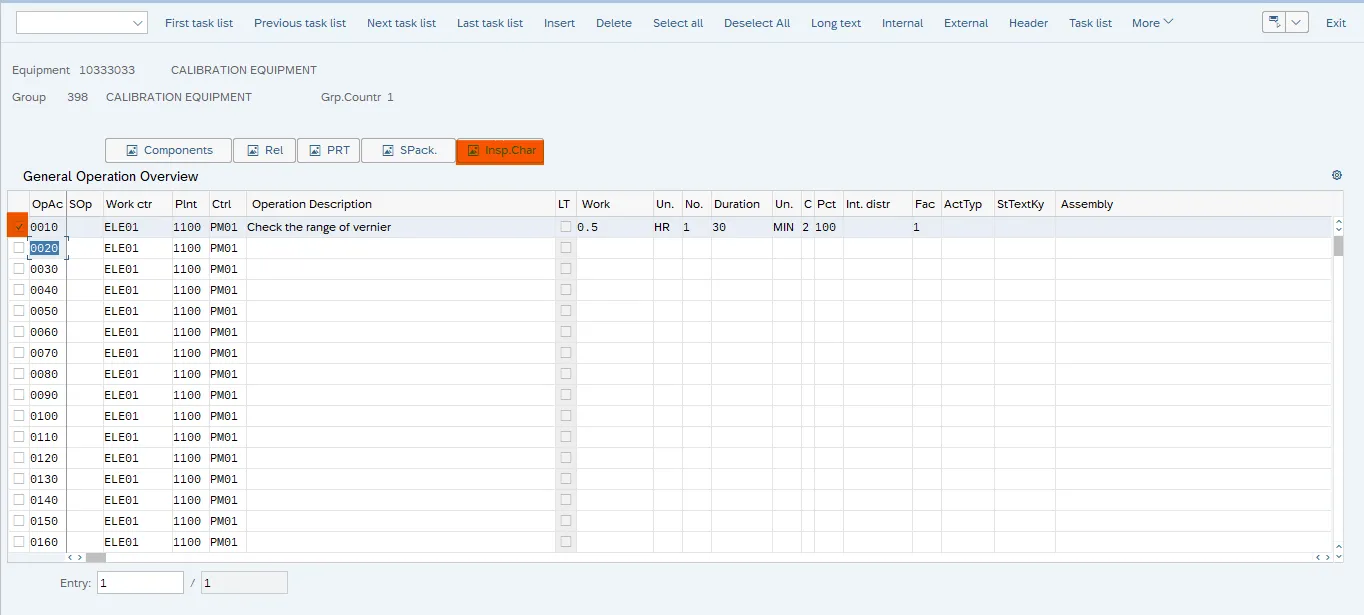1364x615 pixels.
Task: Tick the row selector for operation 0030
Action: (x=18, y=269)
